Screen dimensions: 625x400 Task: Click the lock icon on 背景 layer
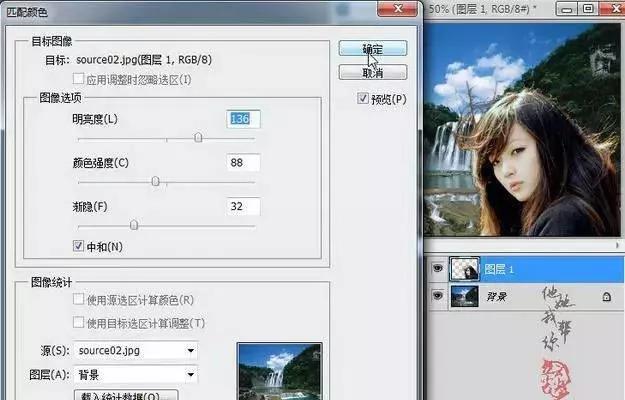(606, 296)
